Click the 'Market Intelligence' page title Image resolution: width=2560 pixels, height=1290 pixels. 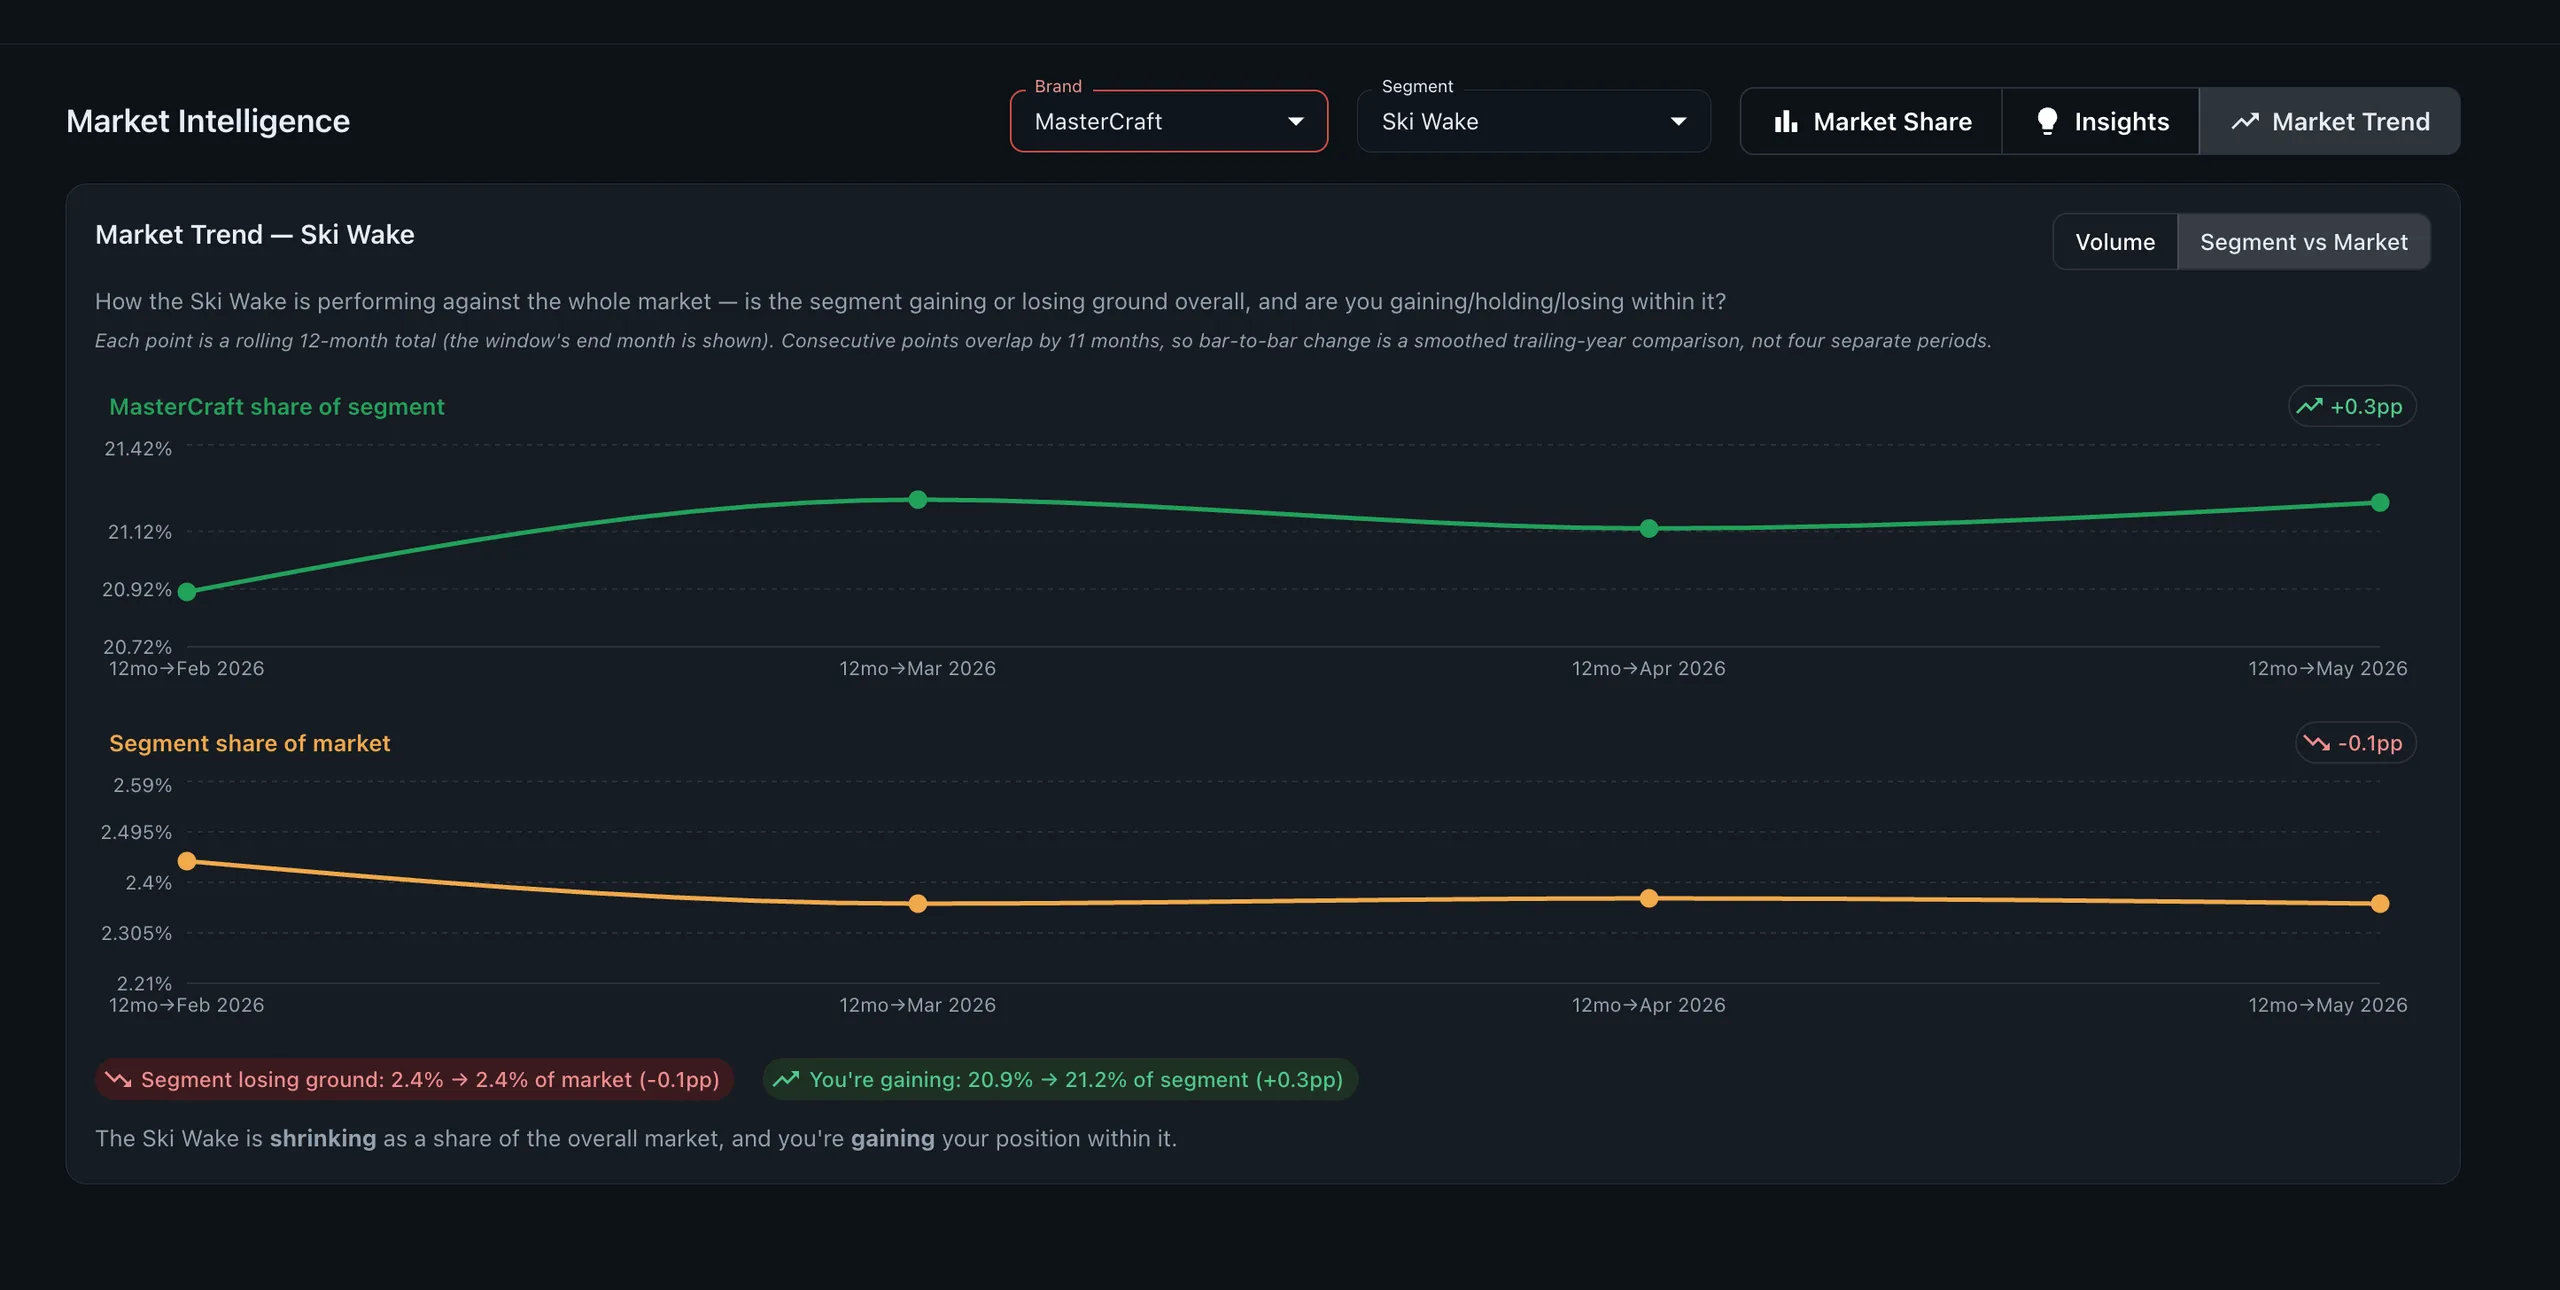pos(208,121)
